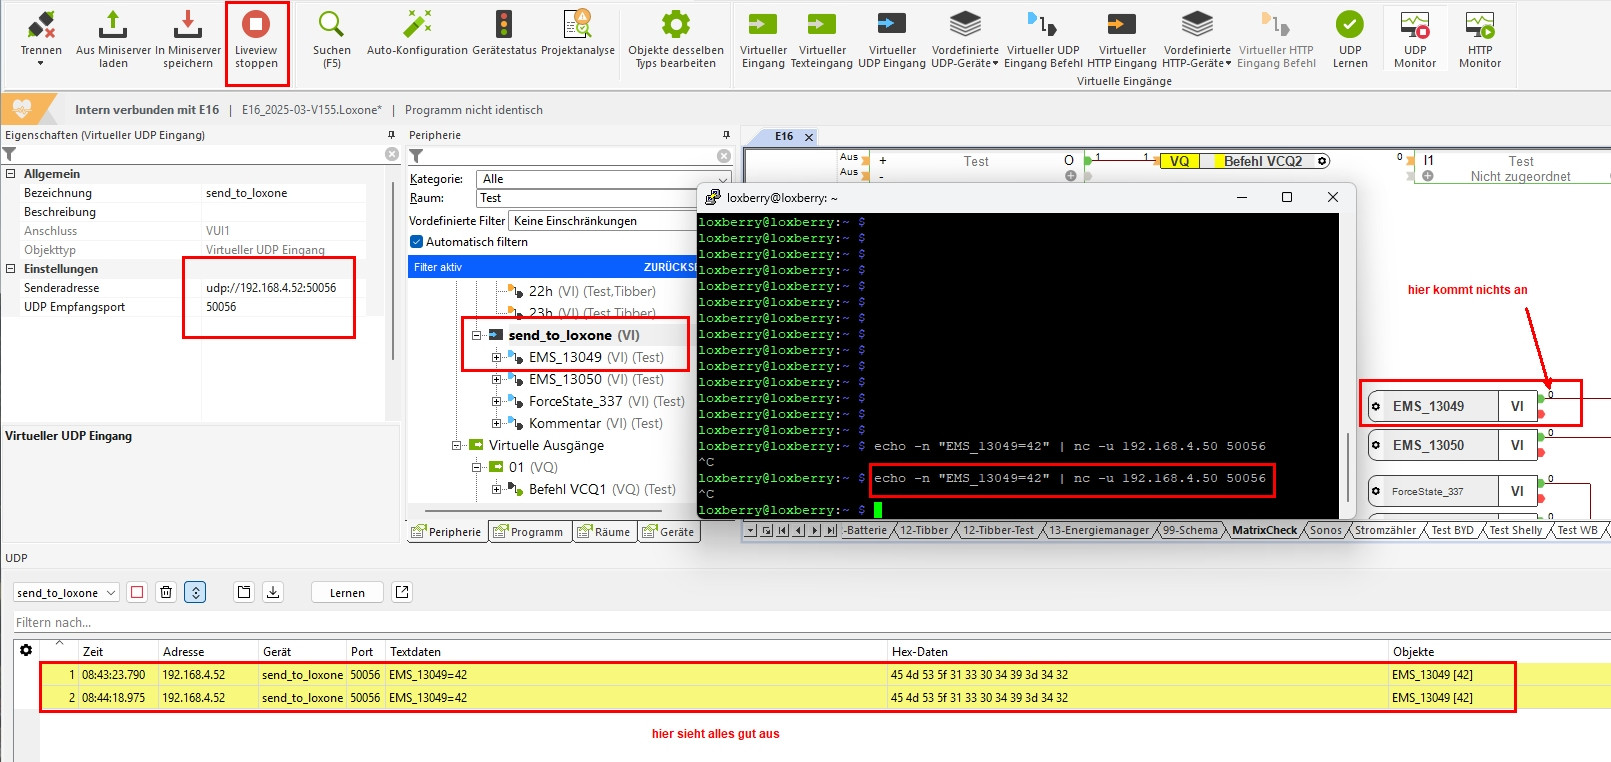The width and height of the screenshot is (1611, 762).
Task: Click the Auto-Konfiguration wand icon
Action: pos(417,25)
